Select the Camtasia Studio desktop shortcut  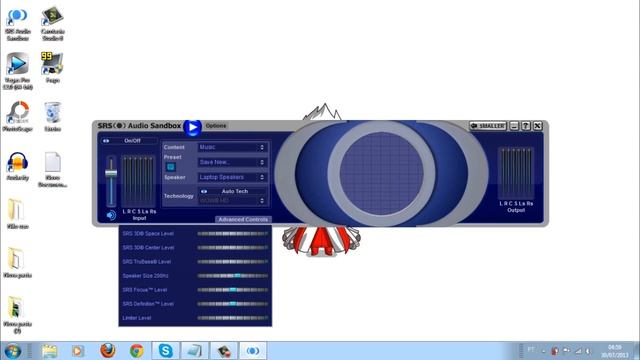(x=53, y=24)
